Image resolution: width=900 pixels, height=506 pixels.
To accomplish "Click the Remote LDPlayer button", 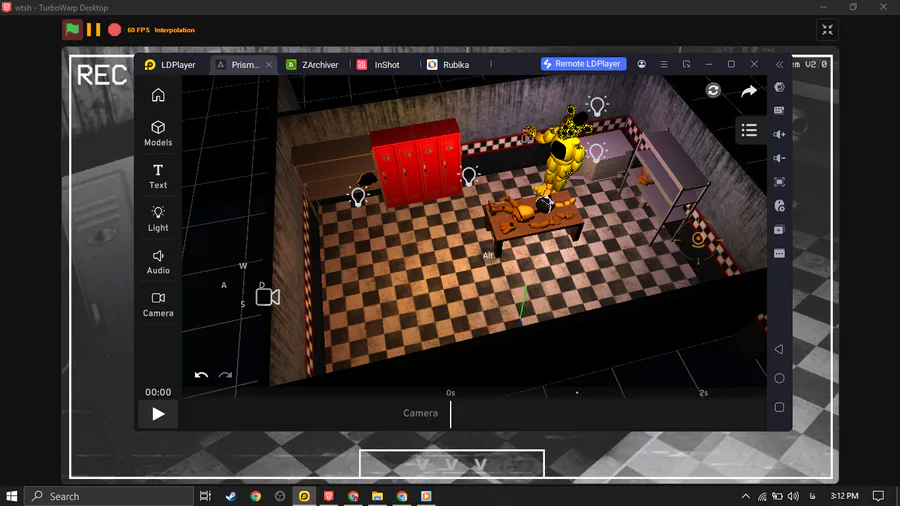I will tap(583, 64).
